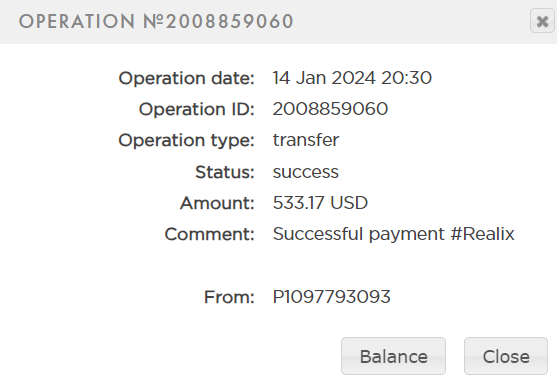
Task: Close the dialog with the X icon
Action: 542,21
